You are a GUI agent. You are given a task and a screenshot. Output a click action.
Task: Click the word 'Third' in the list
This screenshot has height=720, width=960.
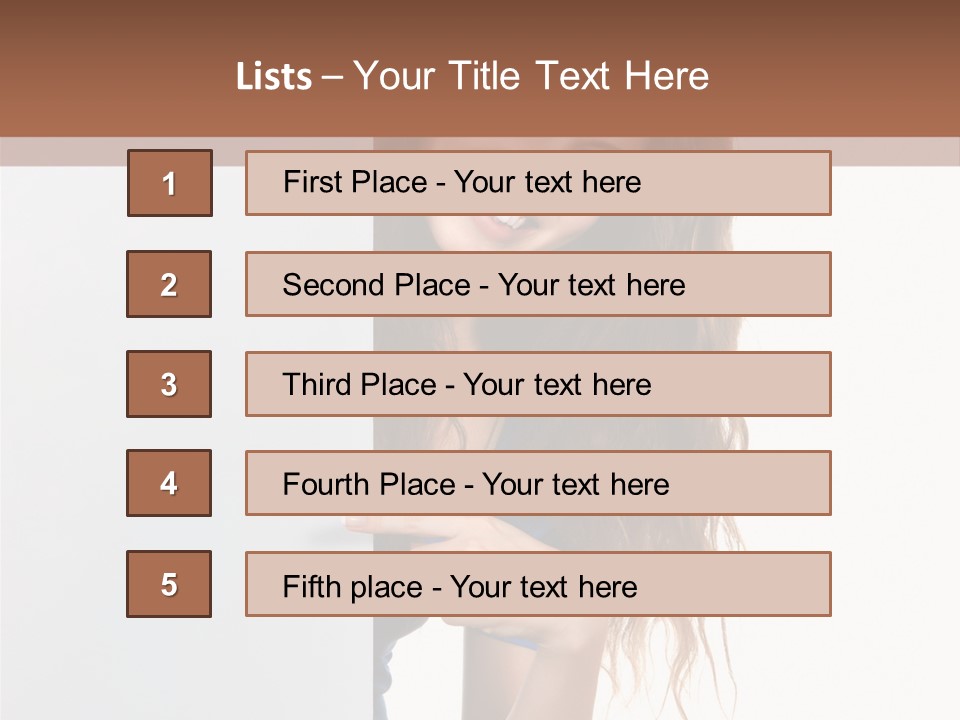316,384
